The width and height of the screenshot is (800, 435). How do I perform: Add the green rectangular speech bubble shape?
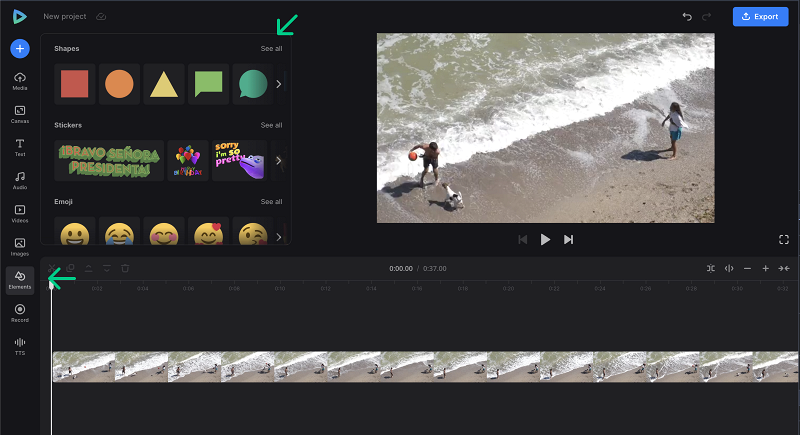pyautogui.click(x=208, y=84)
